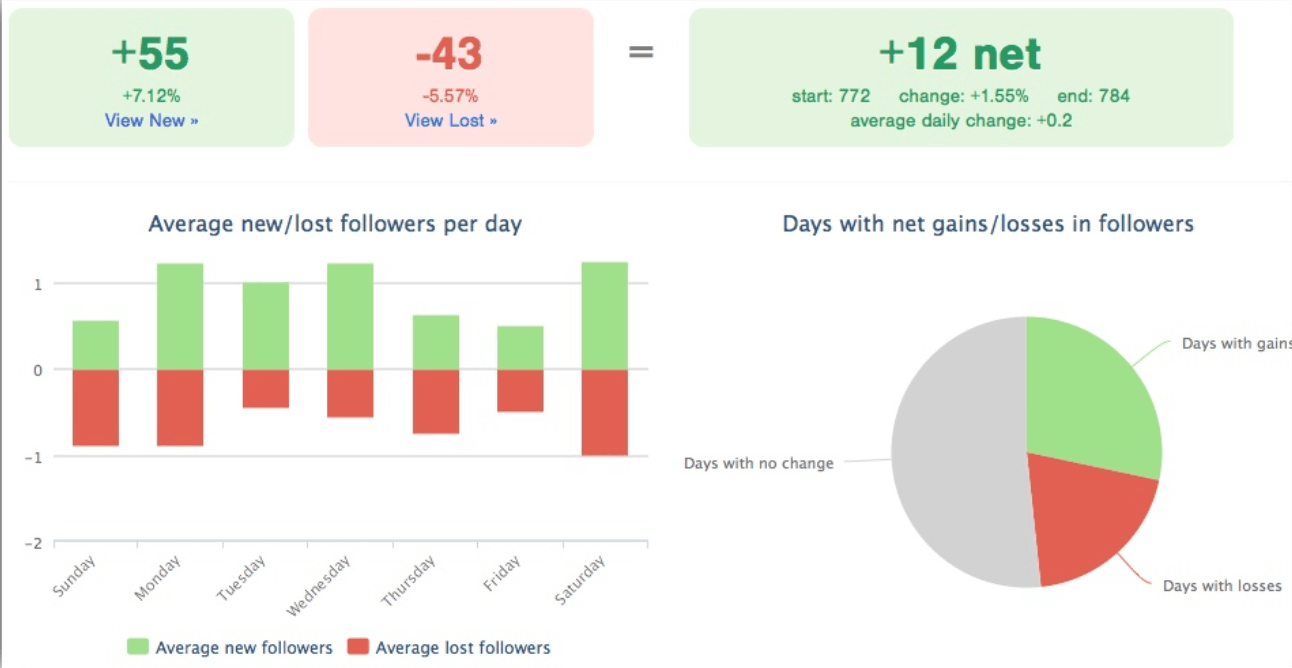This screenshot has height=668, width=1292.
Task: Click green Average new followers legend swatch
Action: [x=137, y=648]
